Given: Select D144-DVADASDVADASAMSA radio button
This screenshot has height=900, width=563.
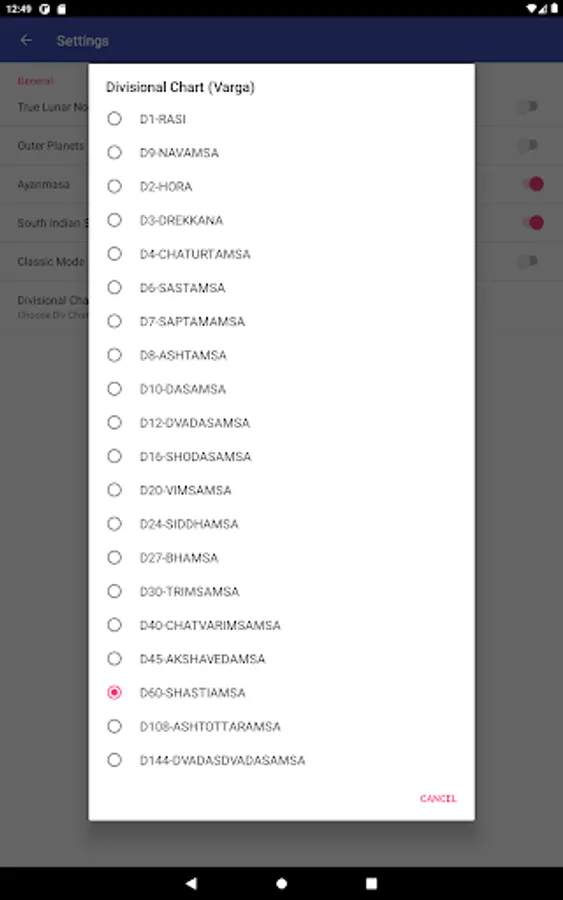Looking at the screenshot, I should 281,761.
